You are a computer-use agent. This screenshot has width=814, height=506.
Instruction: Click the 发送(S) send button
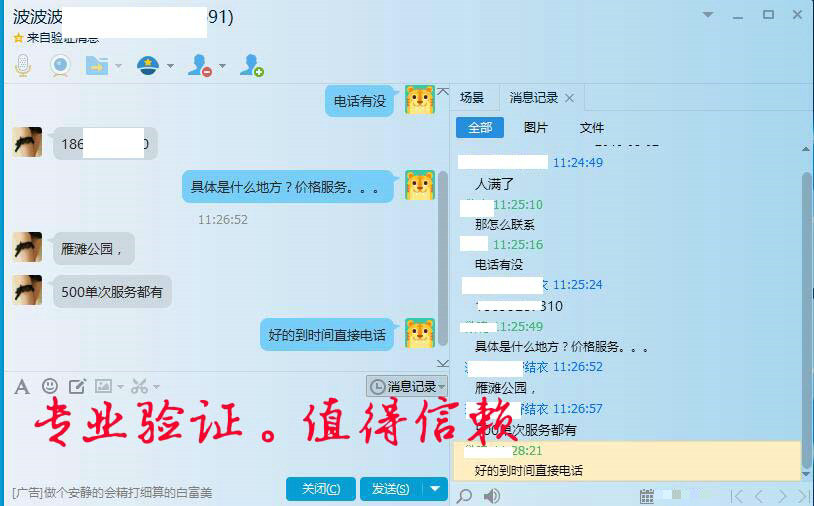pyautogui.click(x=390, y=489)
